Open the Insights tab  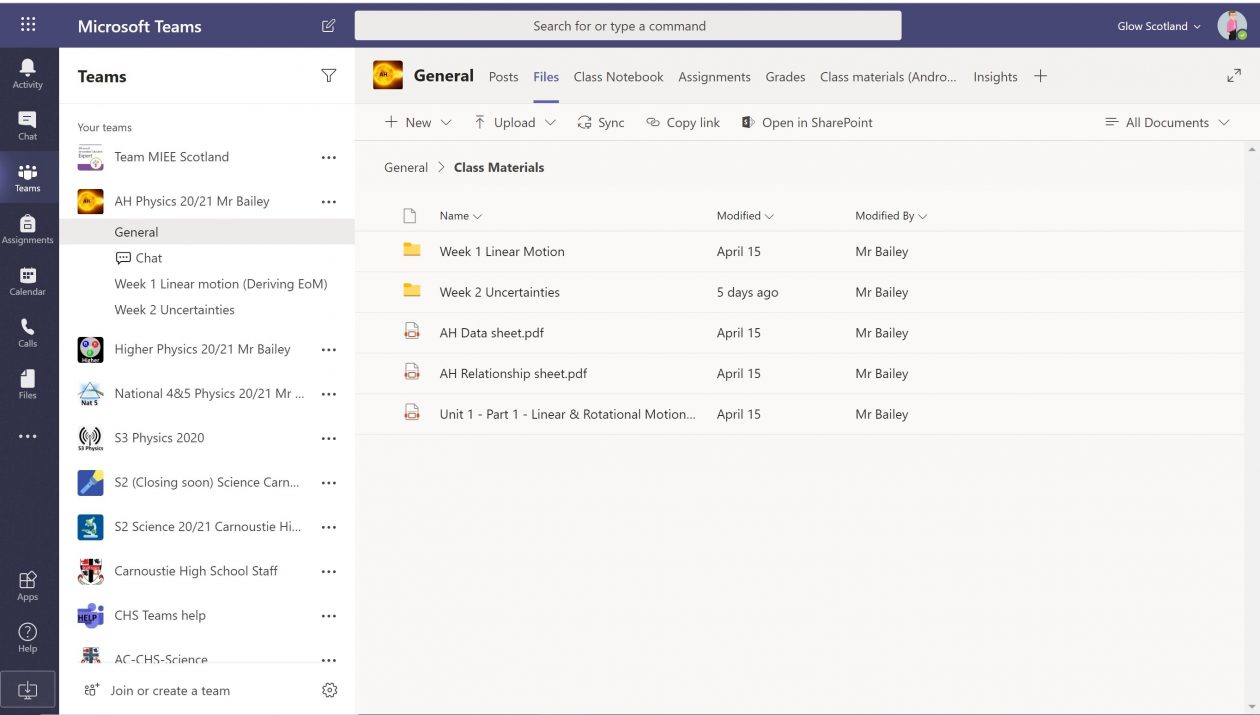995,77
